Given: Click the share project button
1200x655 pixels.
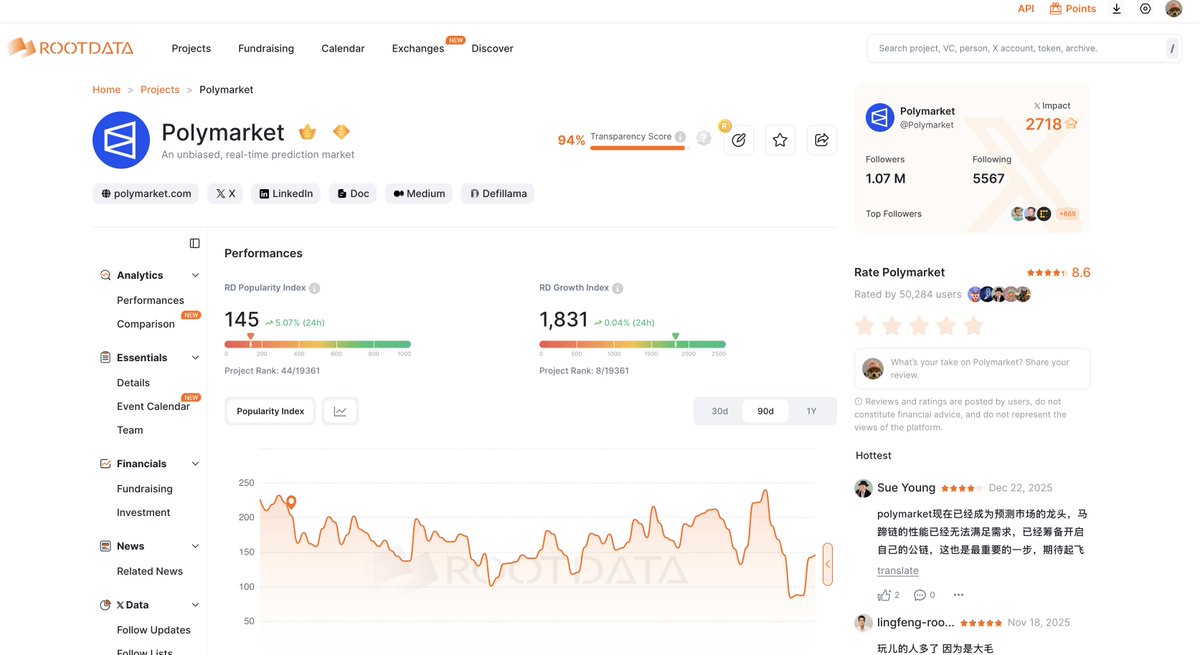Looking at the screenshot, I should (x=822, y=140).
